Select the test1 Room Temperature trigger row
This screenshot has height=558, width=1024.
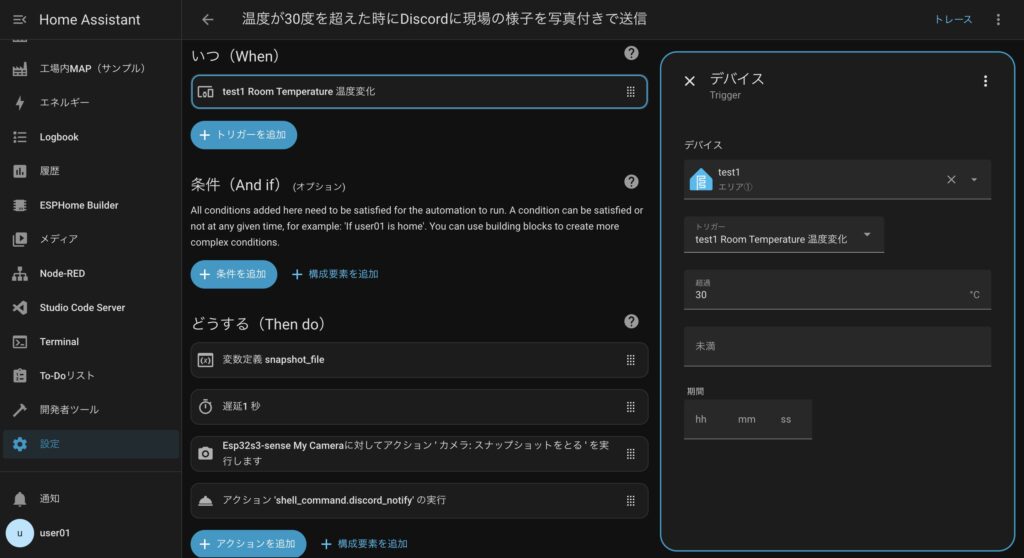(x=419, y=91)
